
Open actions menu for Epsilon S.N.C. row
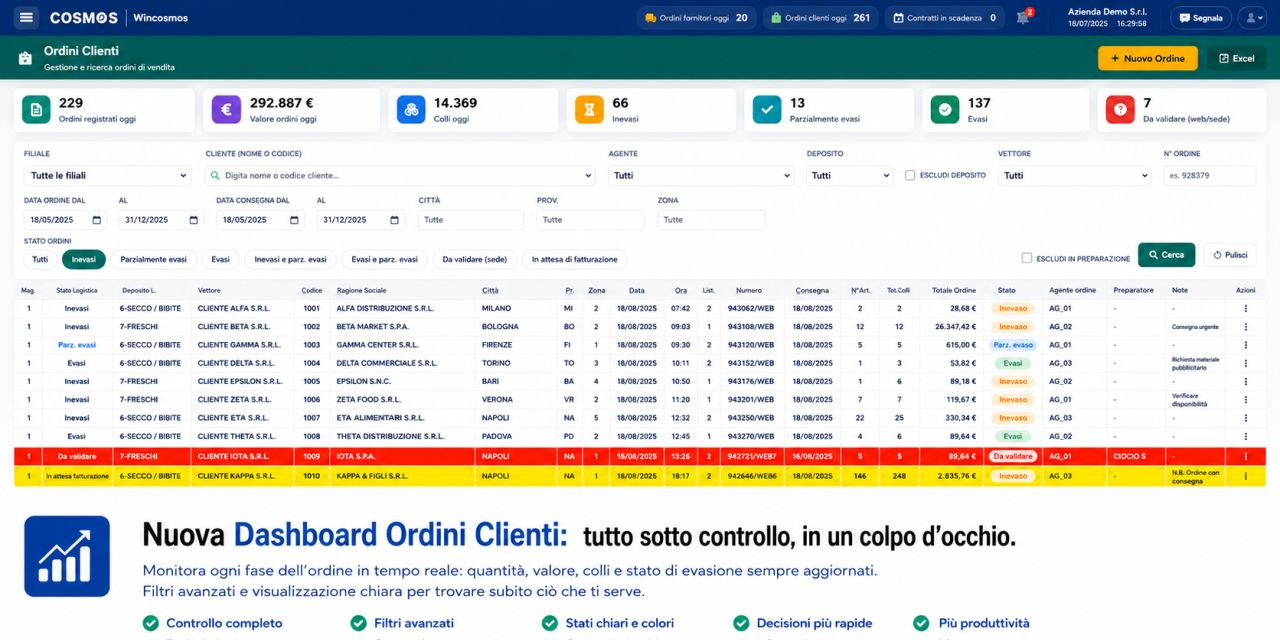(x=1245, y=381)
